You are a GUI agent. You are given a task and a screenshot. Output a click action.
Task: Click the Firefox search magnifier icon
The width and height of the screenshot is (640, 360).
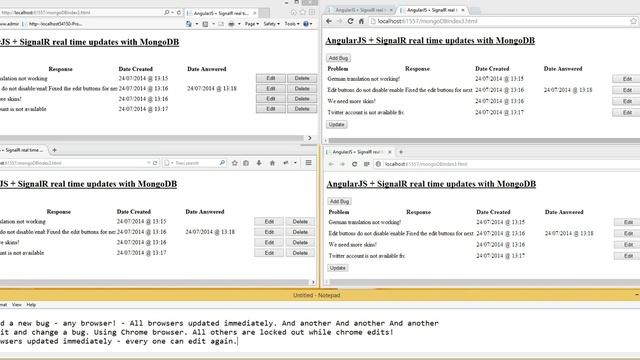pos(222,163)
